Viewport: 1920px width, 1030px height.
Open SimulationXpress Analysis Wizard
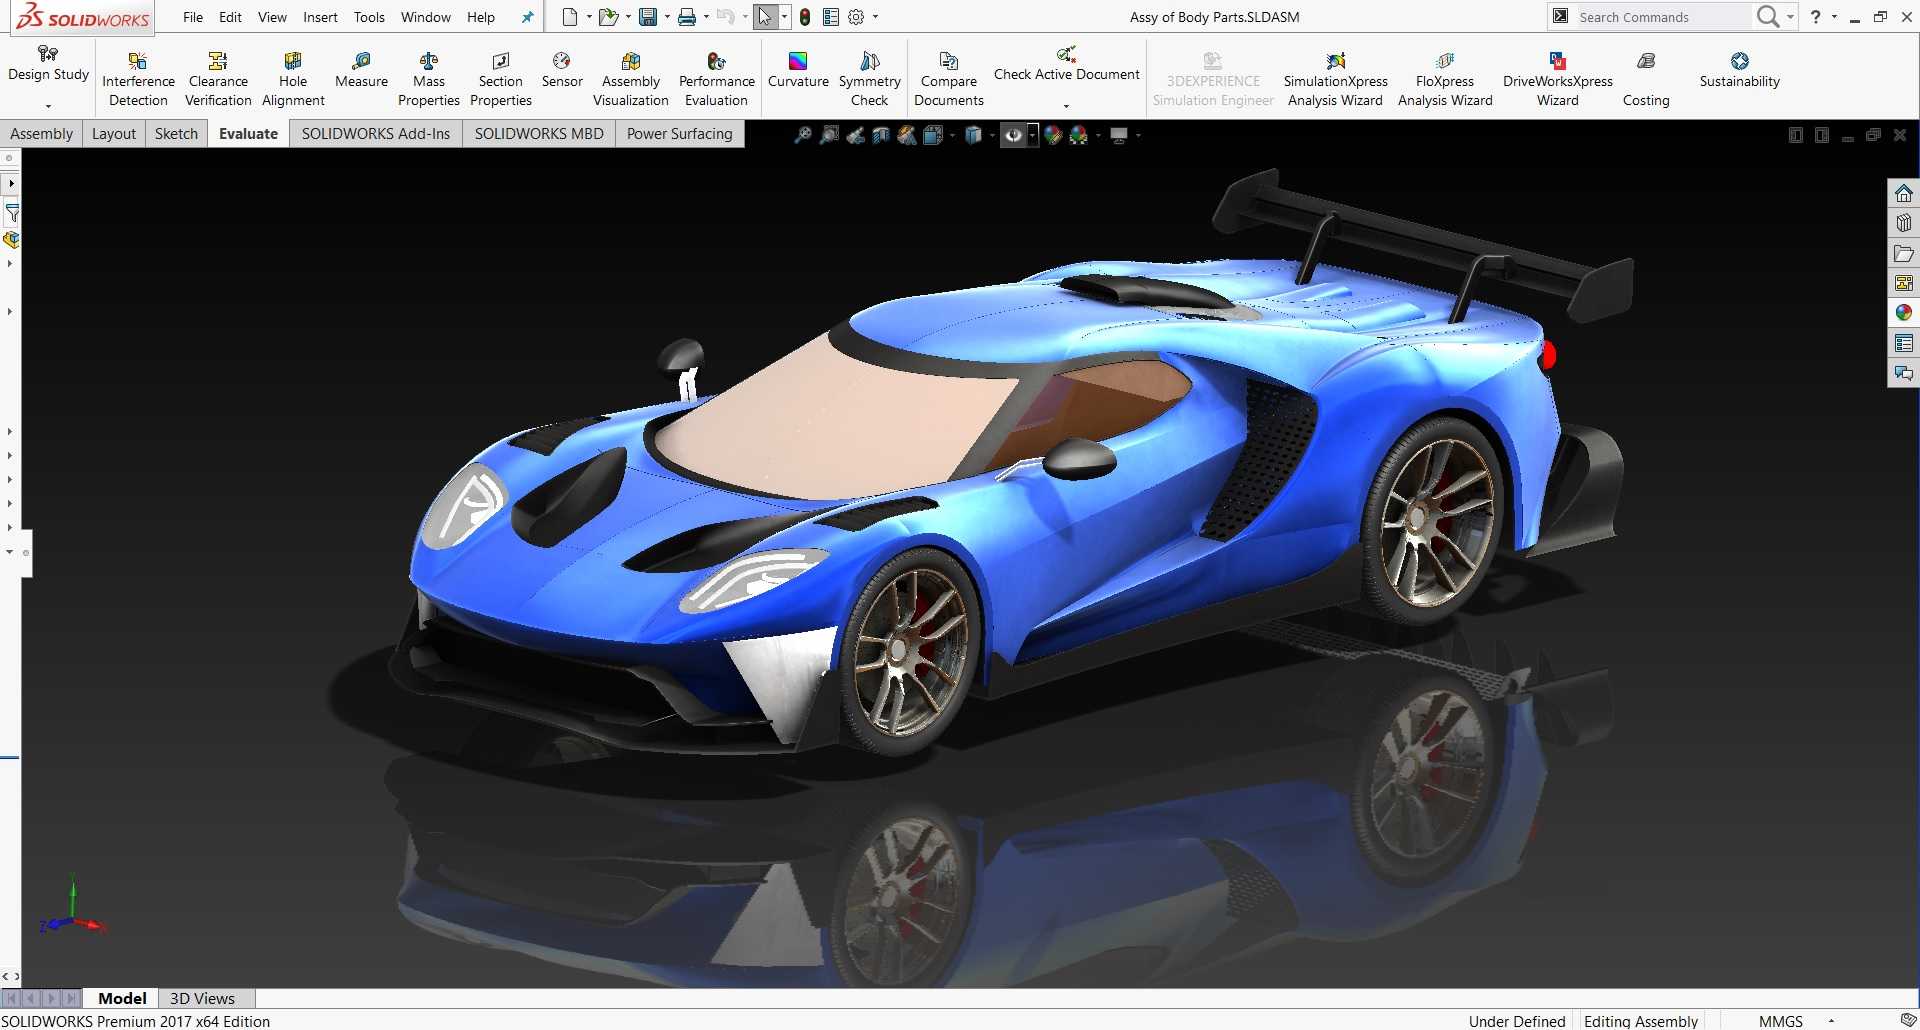[x=1335, y=79]
